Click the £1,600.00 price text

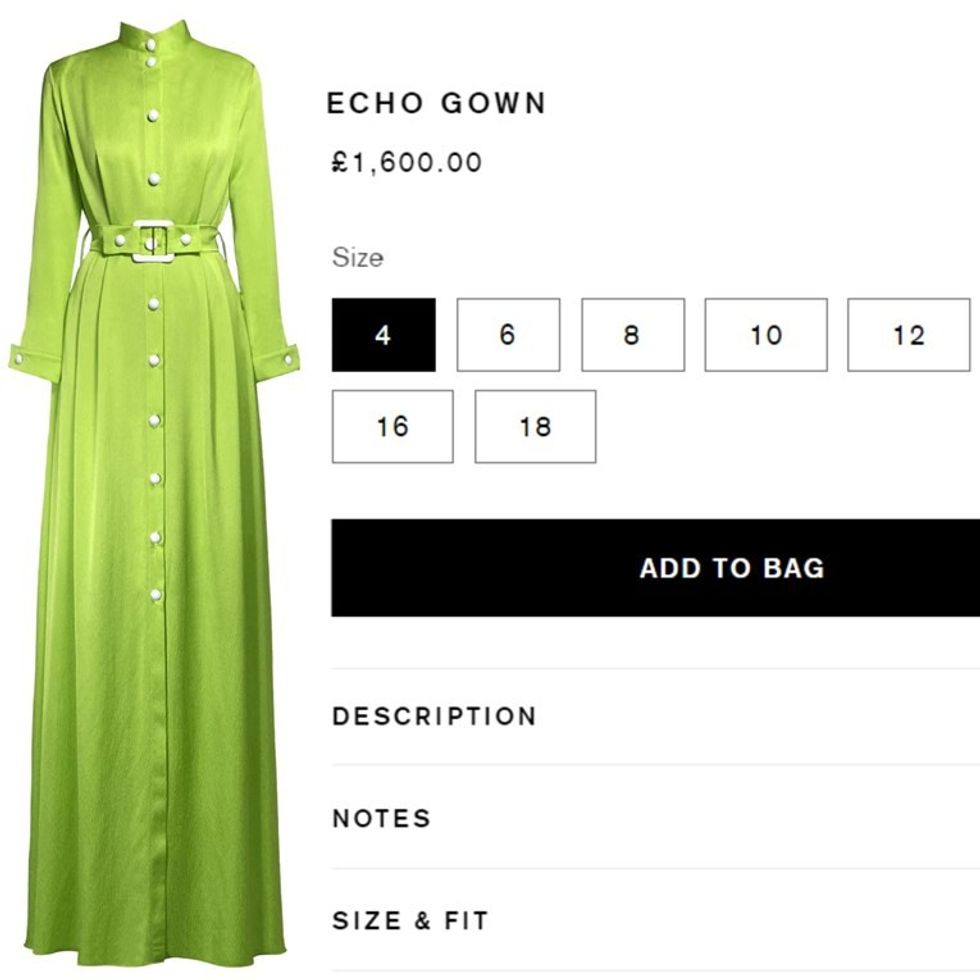[x=407, y=162]
